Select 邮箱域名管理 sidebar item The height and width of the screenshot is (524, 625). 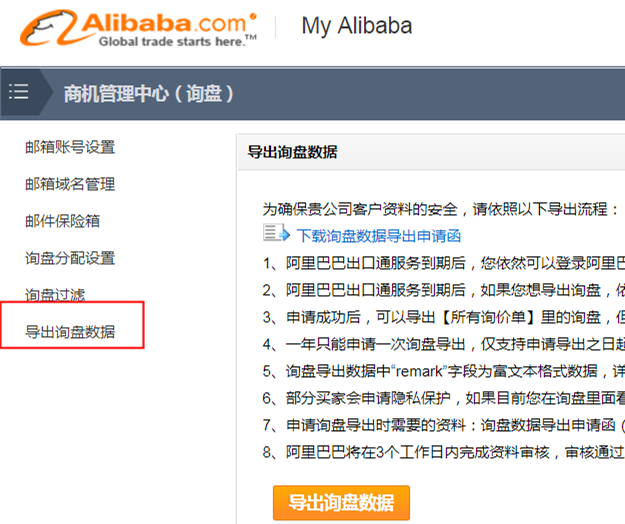[x=70, y=184]
